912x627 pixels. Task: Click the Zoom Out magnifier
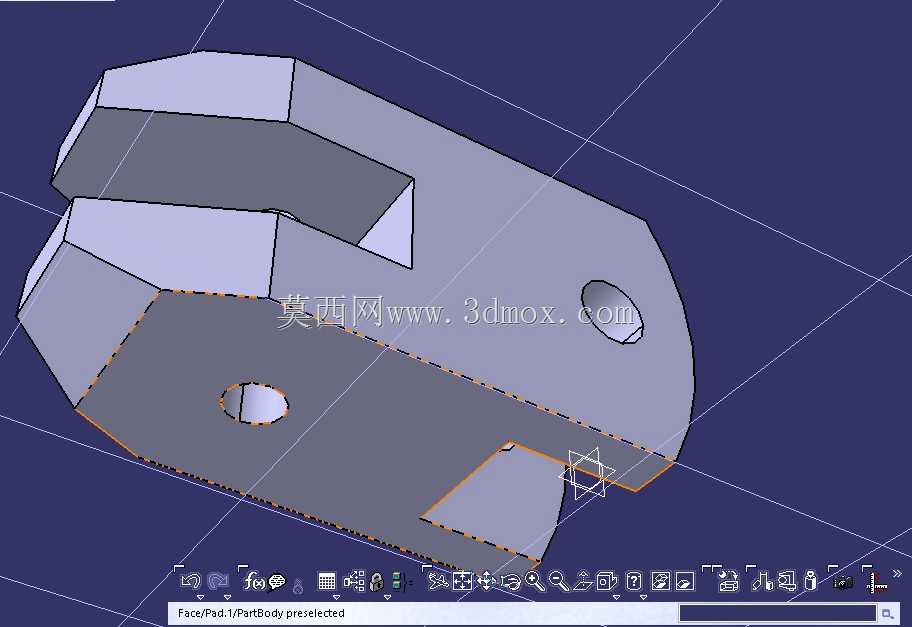tap(558, 581)
